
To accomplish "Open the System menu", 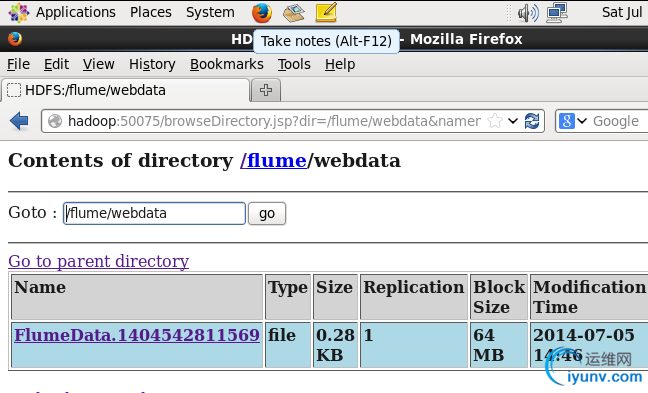I will pos(210,12).
